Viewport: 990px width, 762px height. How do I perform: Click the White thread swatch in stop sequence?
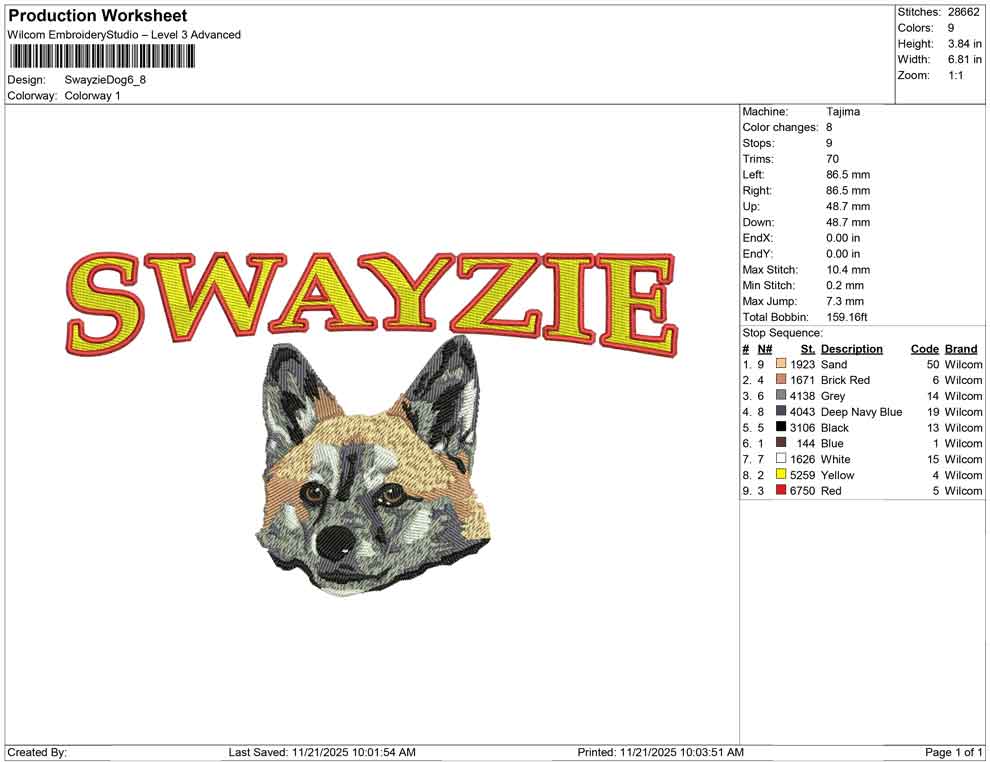tap(781, 459)
